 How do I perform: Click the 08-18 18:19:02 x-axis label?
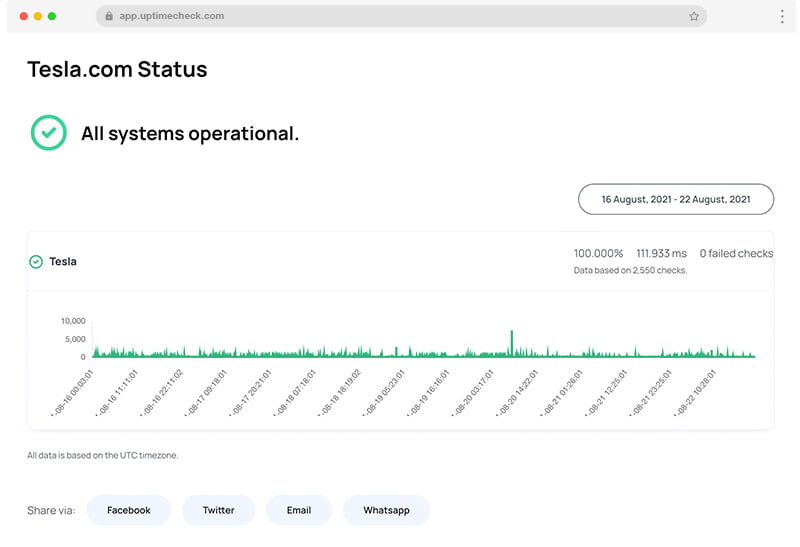click(340, 393)
